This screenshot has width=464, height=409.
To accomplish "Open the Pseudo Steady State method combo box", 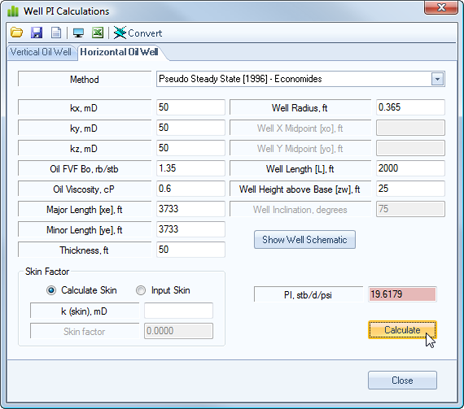I will point(300,79).
